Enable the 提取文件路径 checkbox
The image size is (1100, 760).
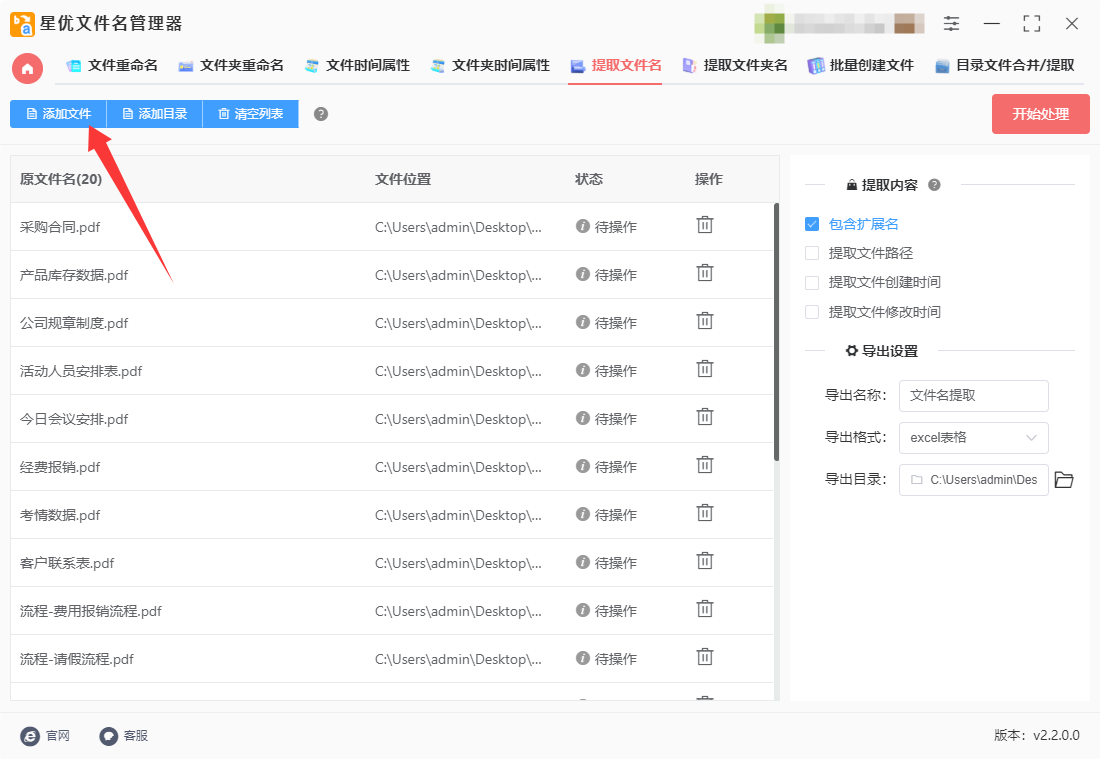[812, 253]
